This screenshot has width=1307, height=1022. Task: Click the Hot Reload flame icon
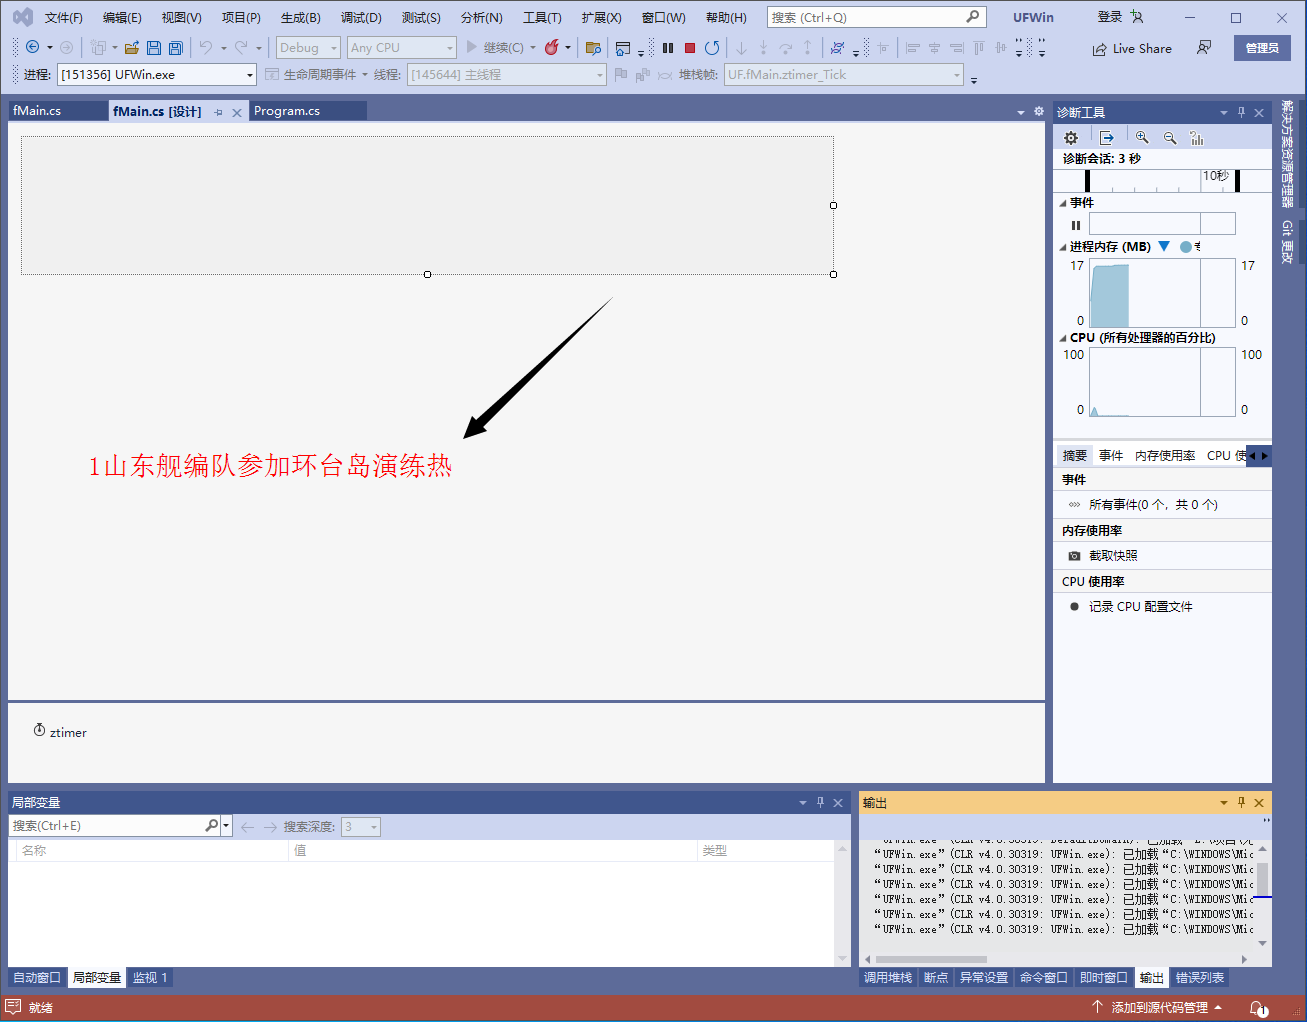(x=551, y=47)
